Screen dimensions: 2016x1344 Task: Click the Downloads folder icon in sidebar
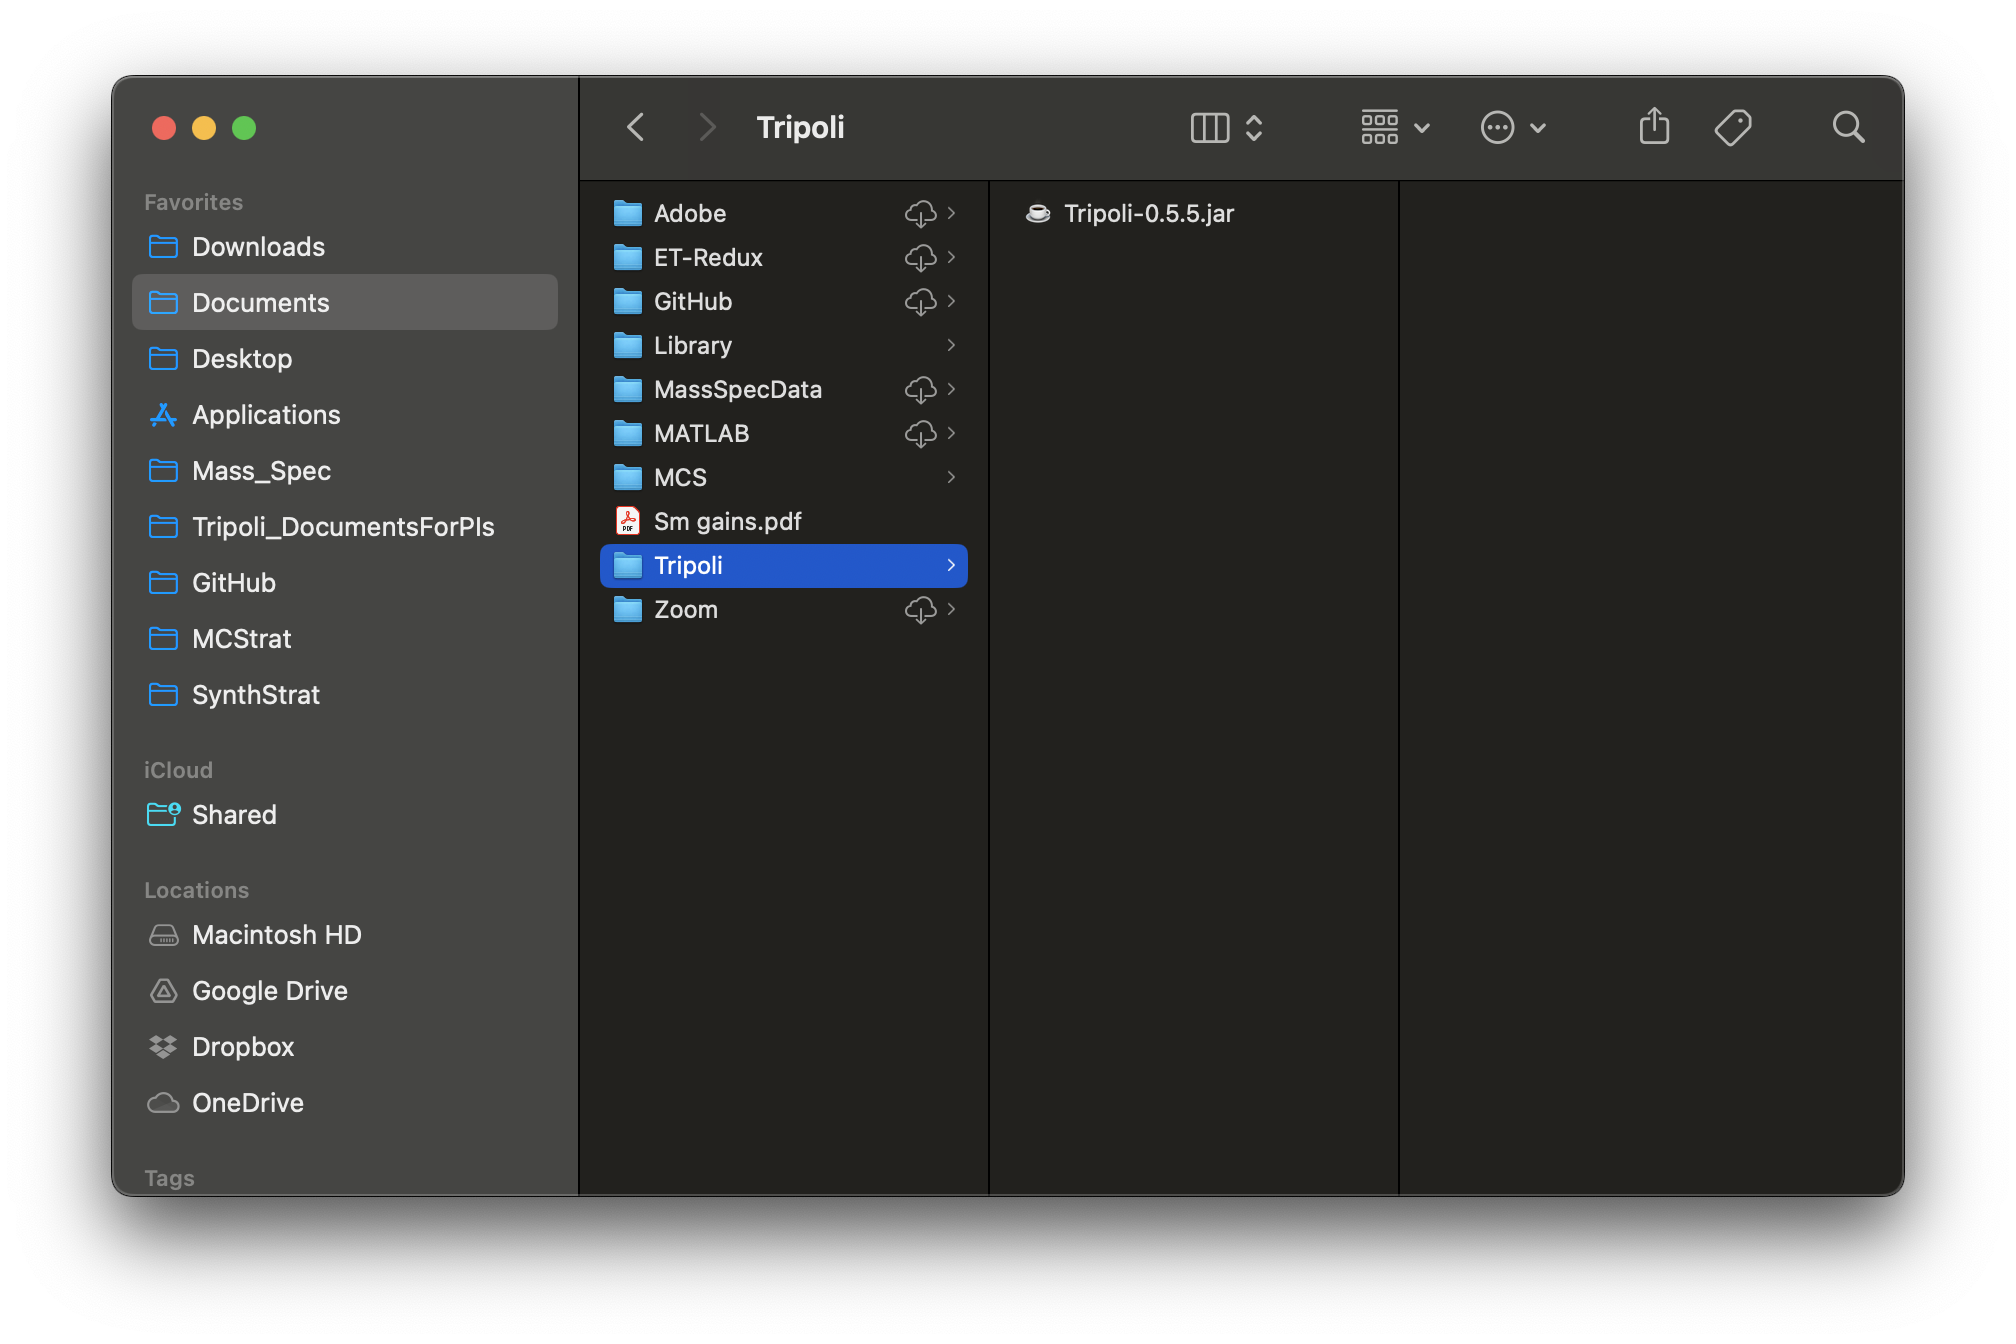coord(163,246)
